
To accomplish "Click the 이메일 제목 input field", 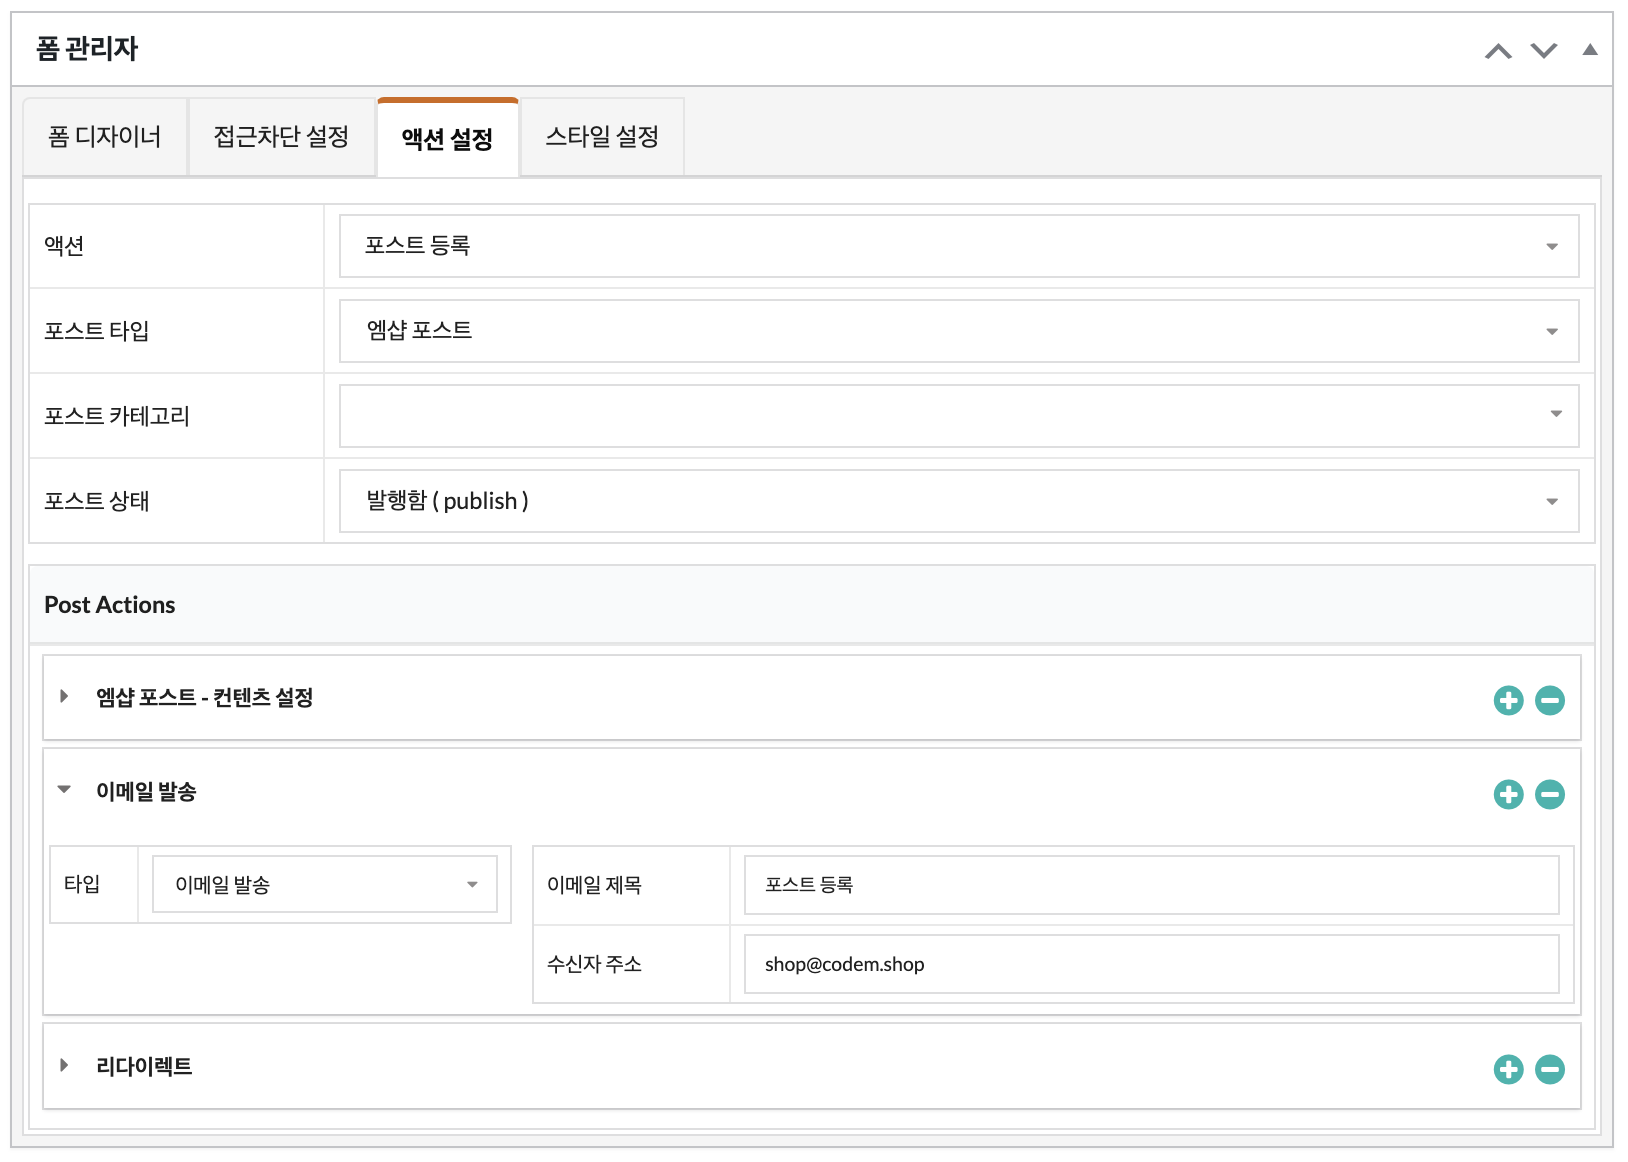I will [1151, 885].
